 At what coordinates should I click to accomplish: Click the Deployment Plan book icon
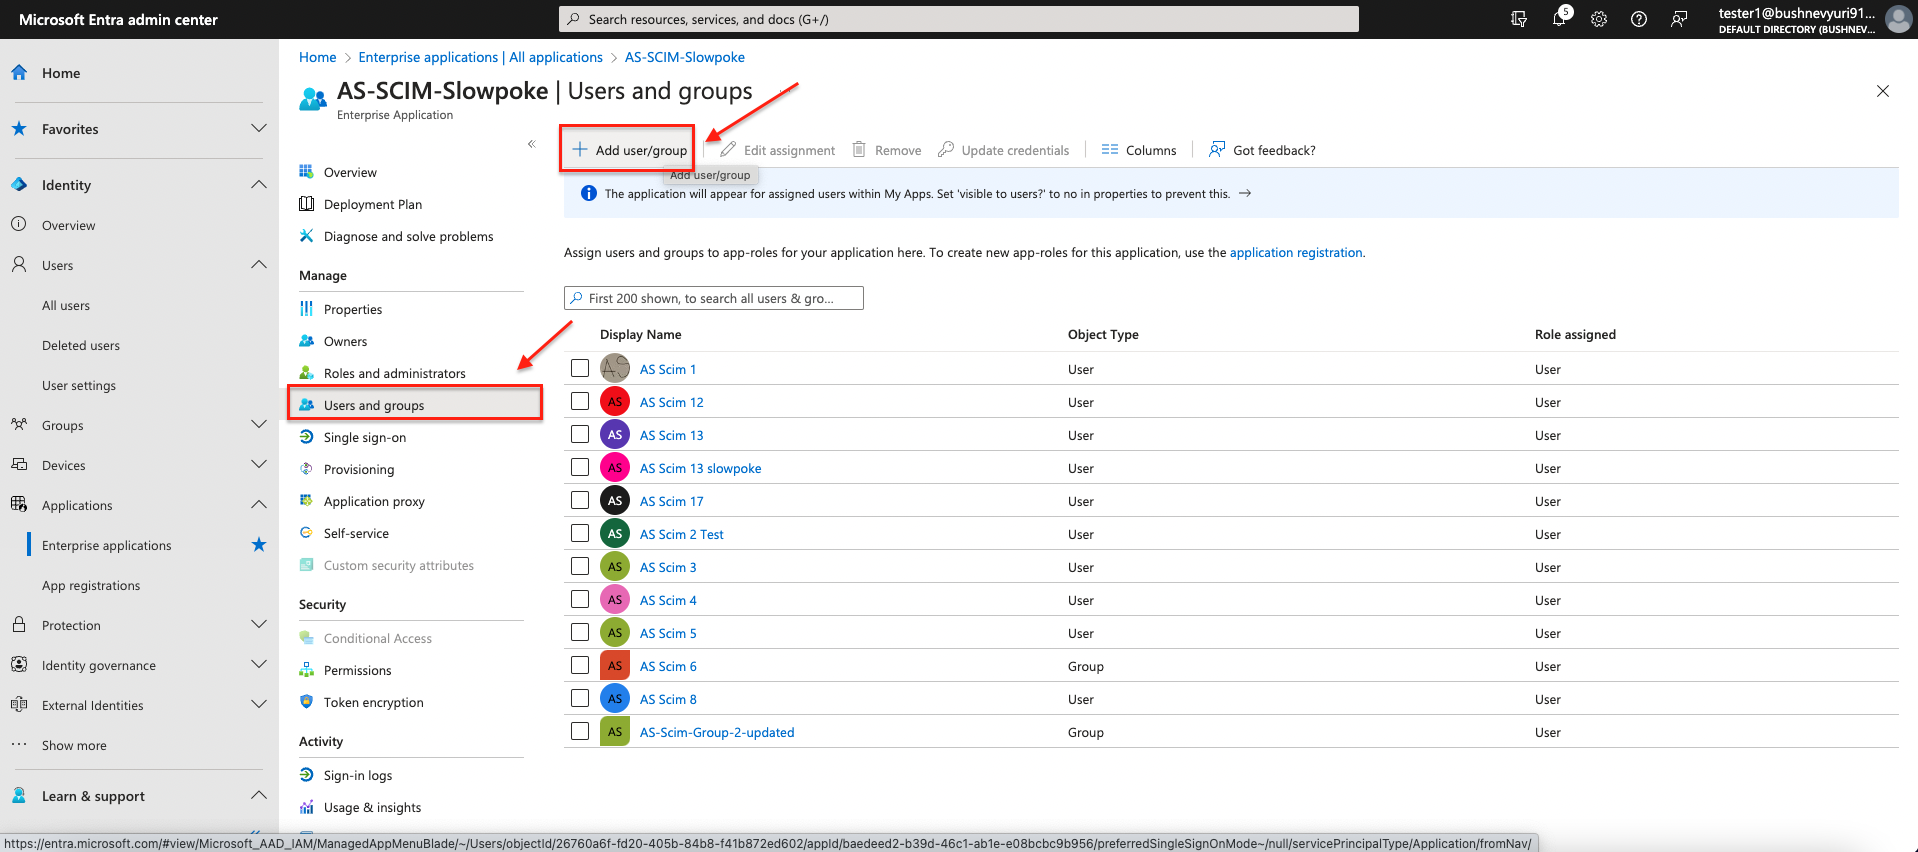(x=307, y=203)
